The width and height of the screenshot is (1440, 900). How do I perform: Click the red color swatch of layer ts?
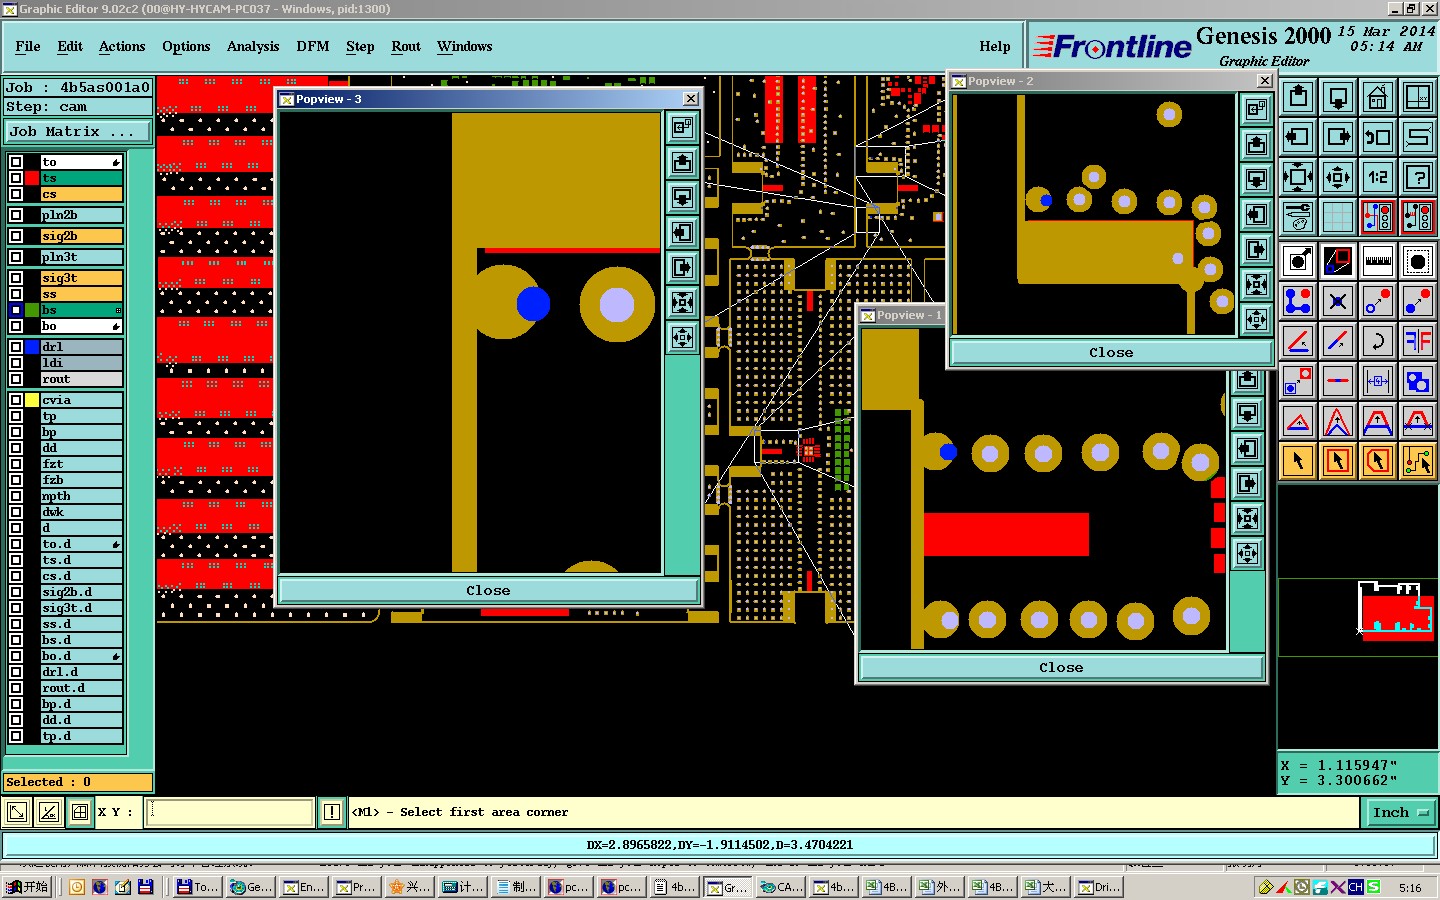[32, 178]
